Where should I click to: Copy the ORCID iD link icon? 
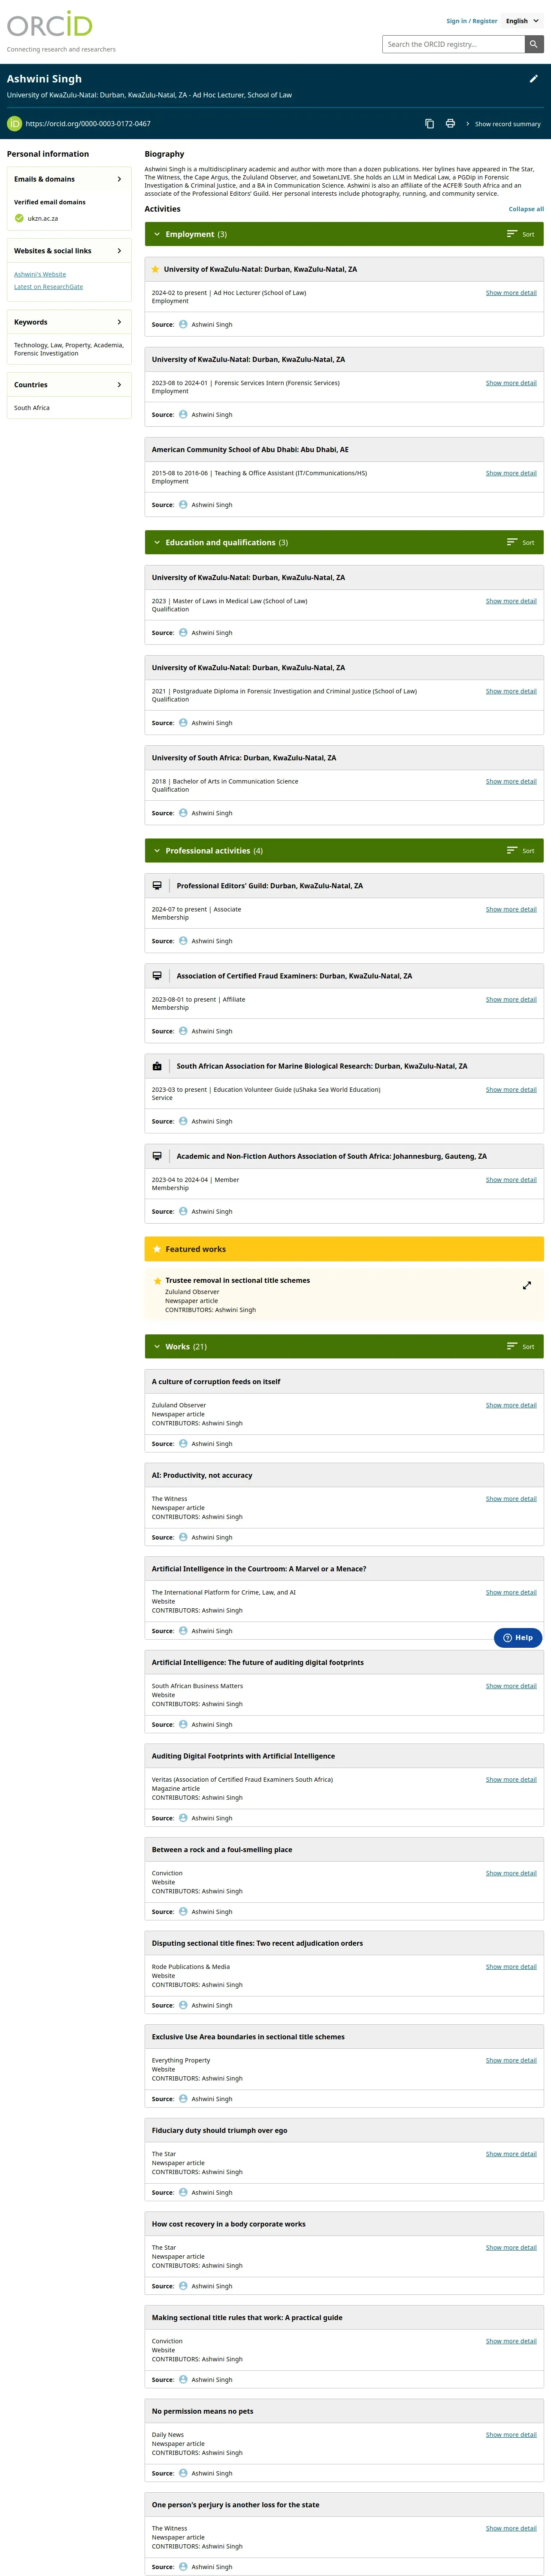tap(429, 124)
